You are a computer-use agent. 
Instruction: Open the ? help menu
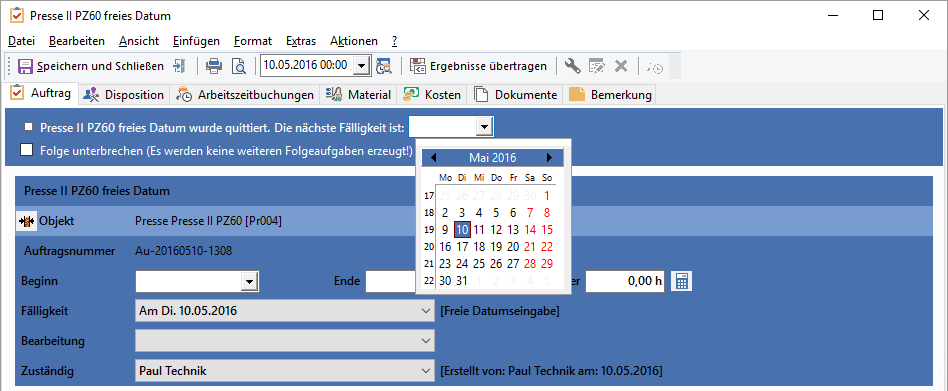394,41
